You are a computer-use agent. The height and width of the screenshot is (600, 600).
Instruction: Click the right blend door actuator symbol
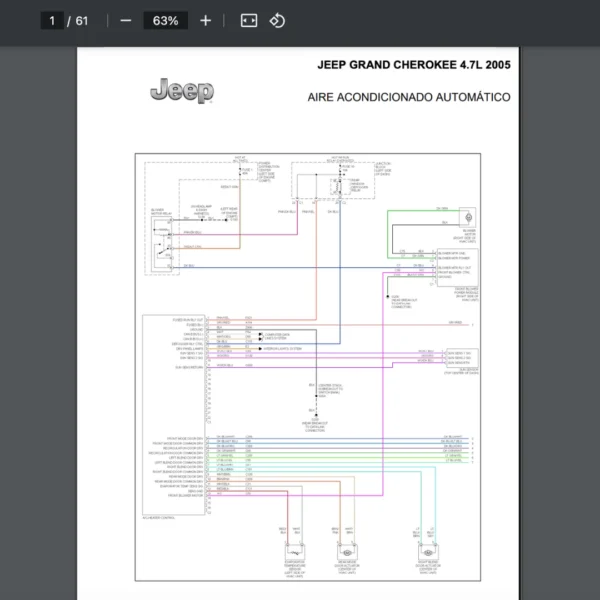(427, 552)
